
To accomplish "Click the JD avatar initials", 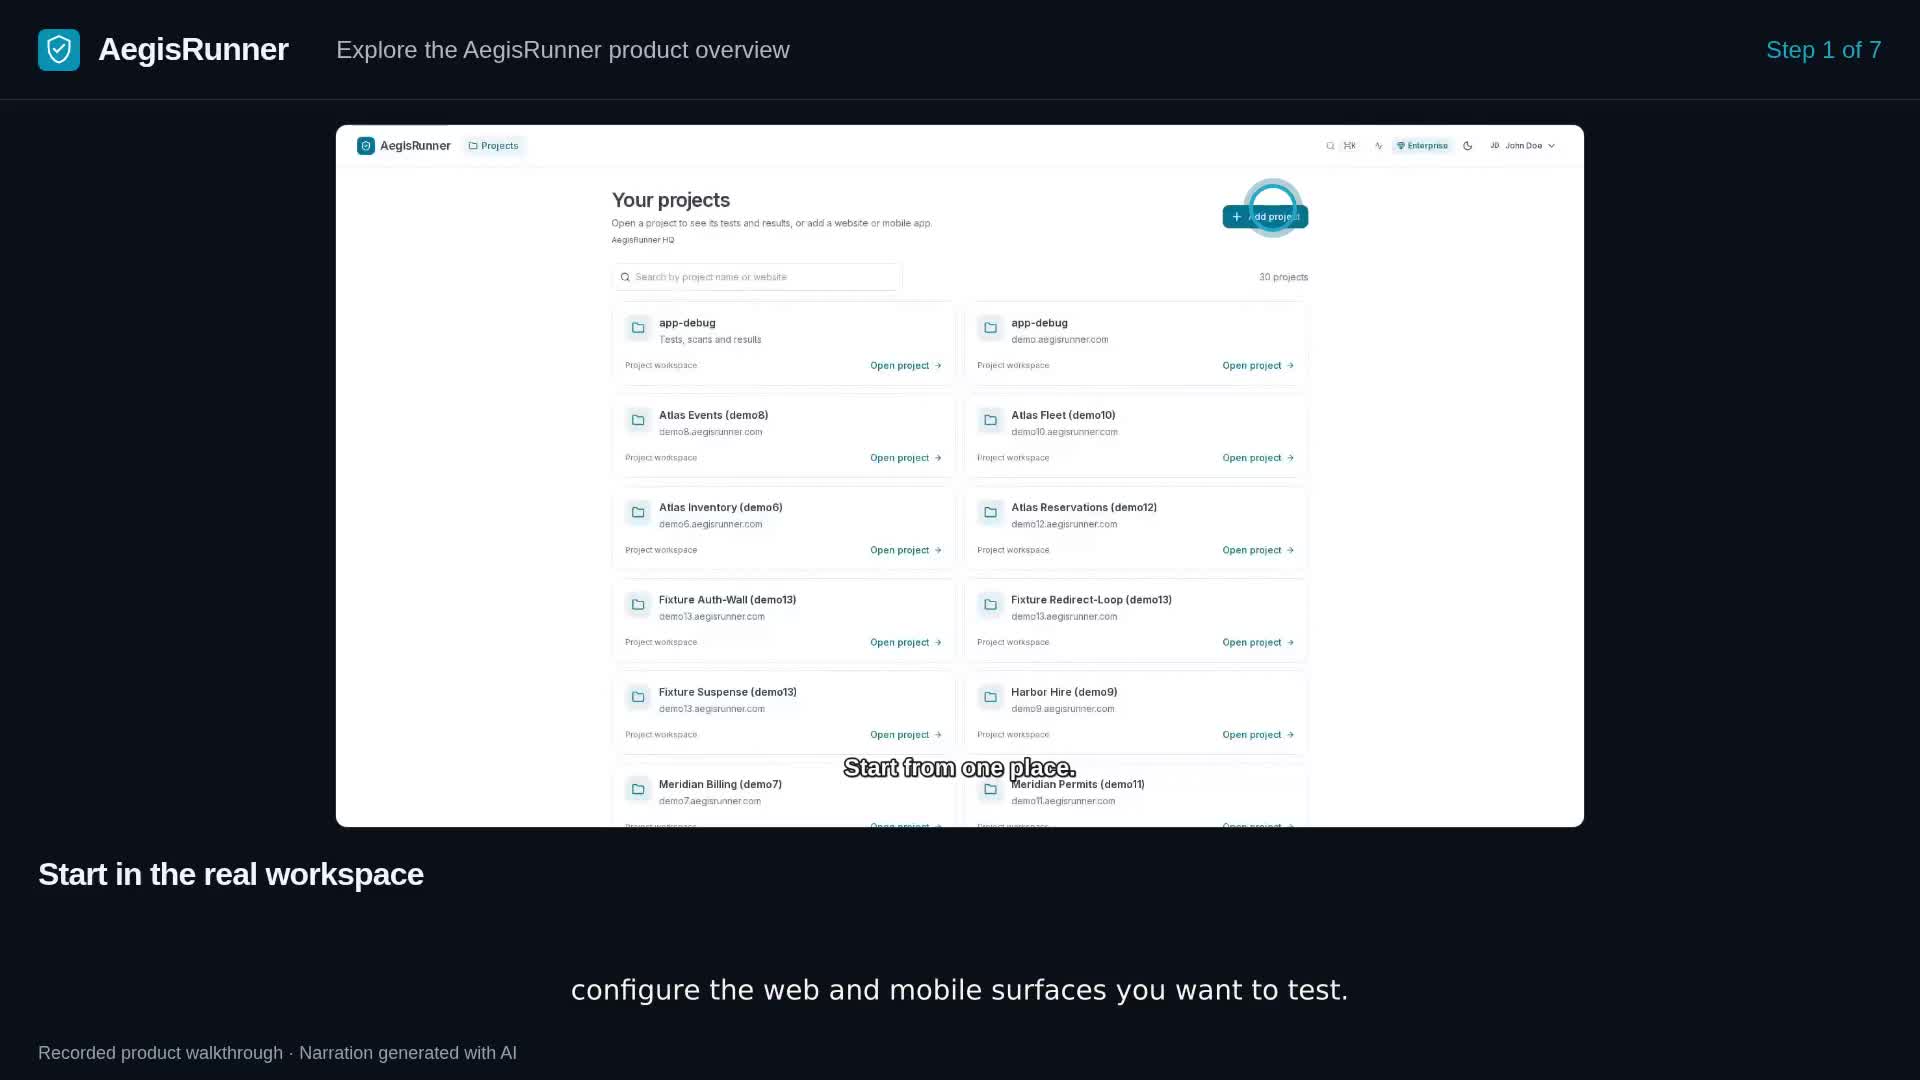I will 1494,146.
